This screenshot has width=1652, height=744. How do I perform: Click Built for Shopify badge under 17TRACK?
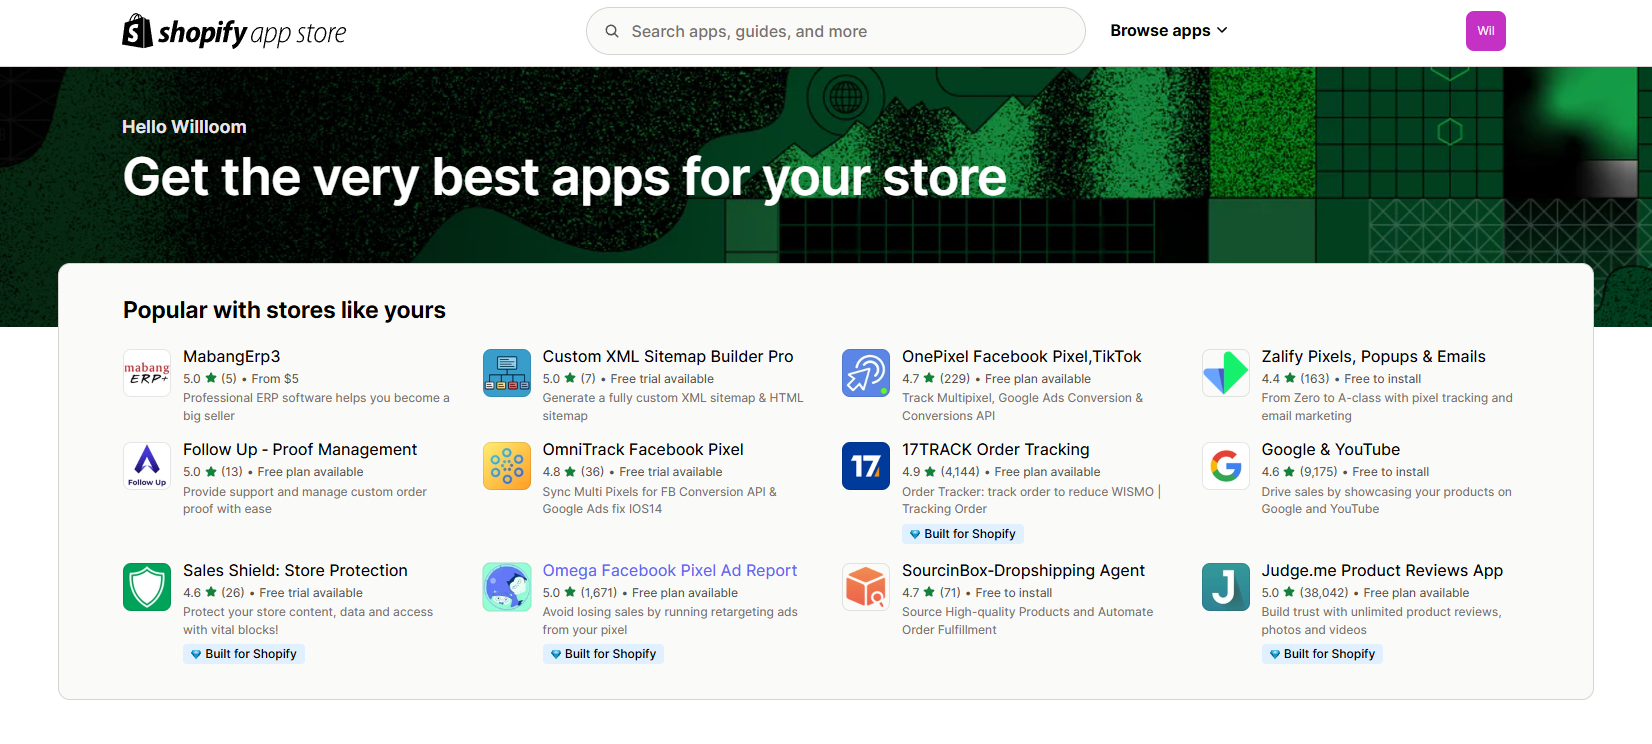click(963, 534)
